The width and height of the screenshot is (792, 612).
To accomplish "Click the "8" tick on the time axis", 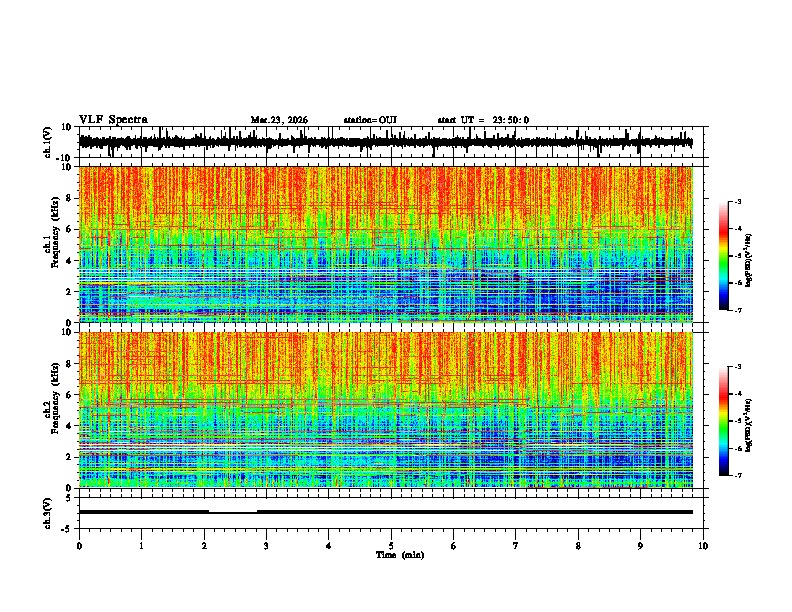I will [578, 546].
